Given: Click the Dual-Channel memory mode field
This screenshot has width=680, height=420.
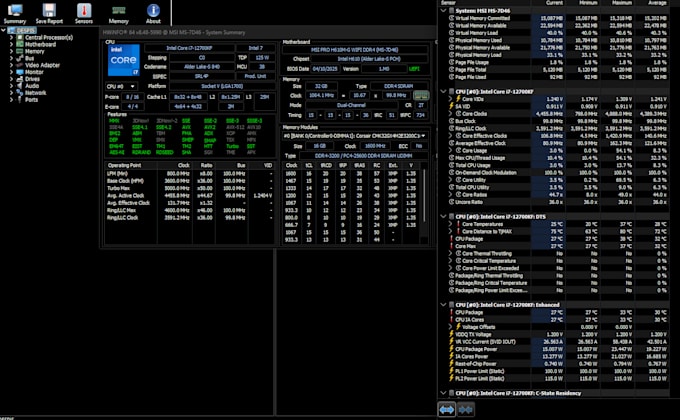Looking at the screenshot, I should pos(351,105).
